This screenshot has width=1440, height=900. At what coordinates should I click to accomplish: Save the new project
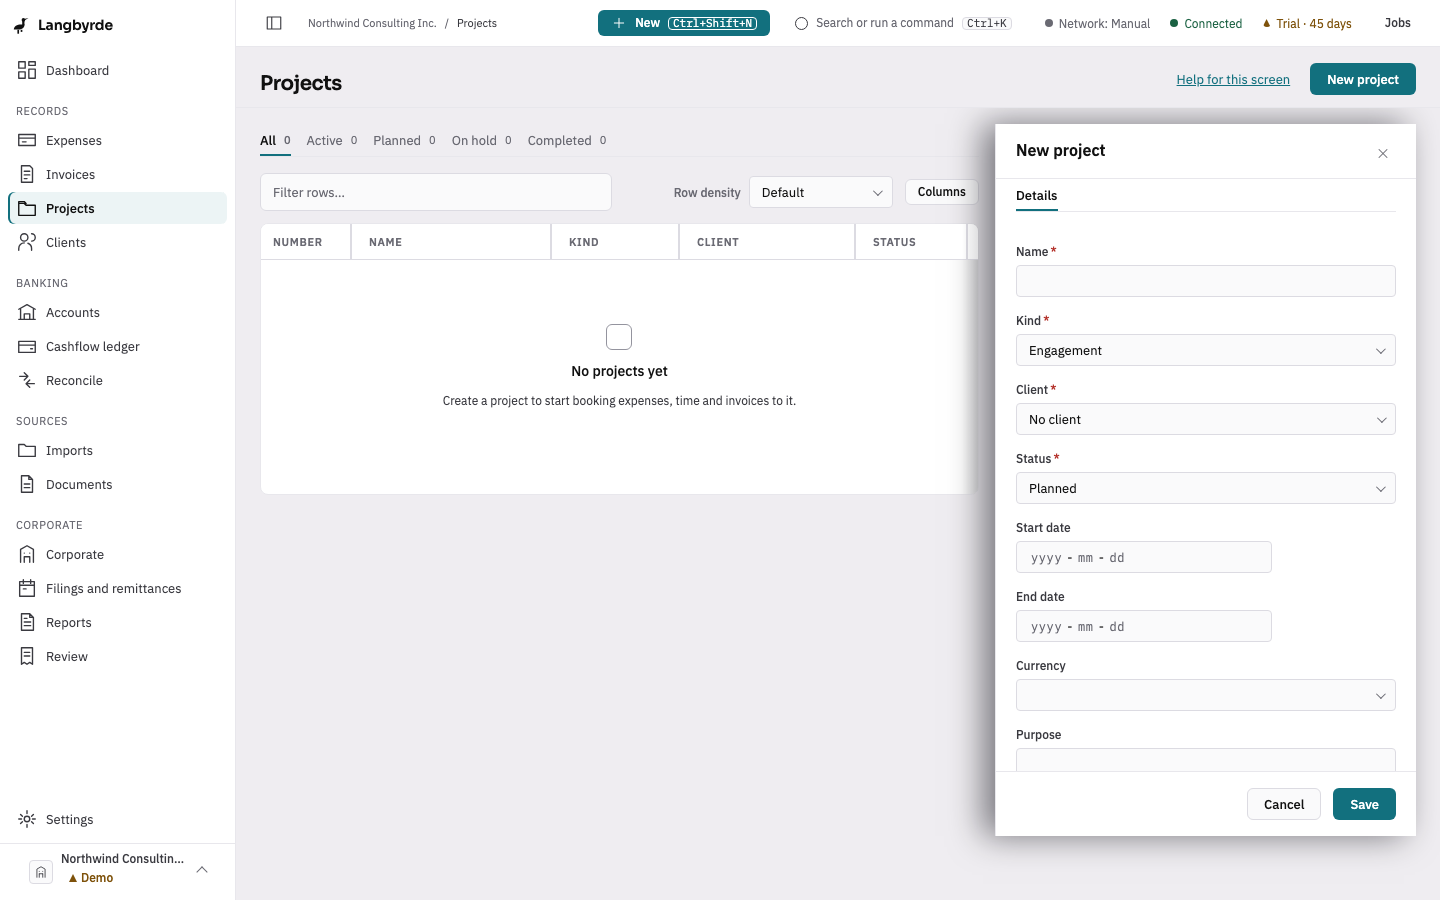[1364, 804]
